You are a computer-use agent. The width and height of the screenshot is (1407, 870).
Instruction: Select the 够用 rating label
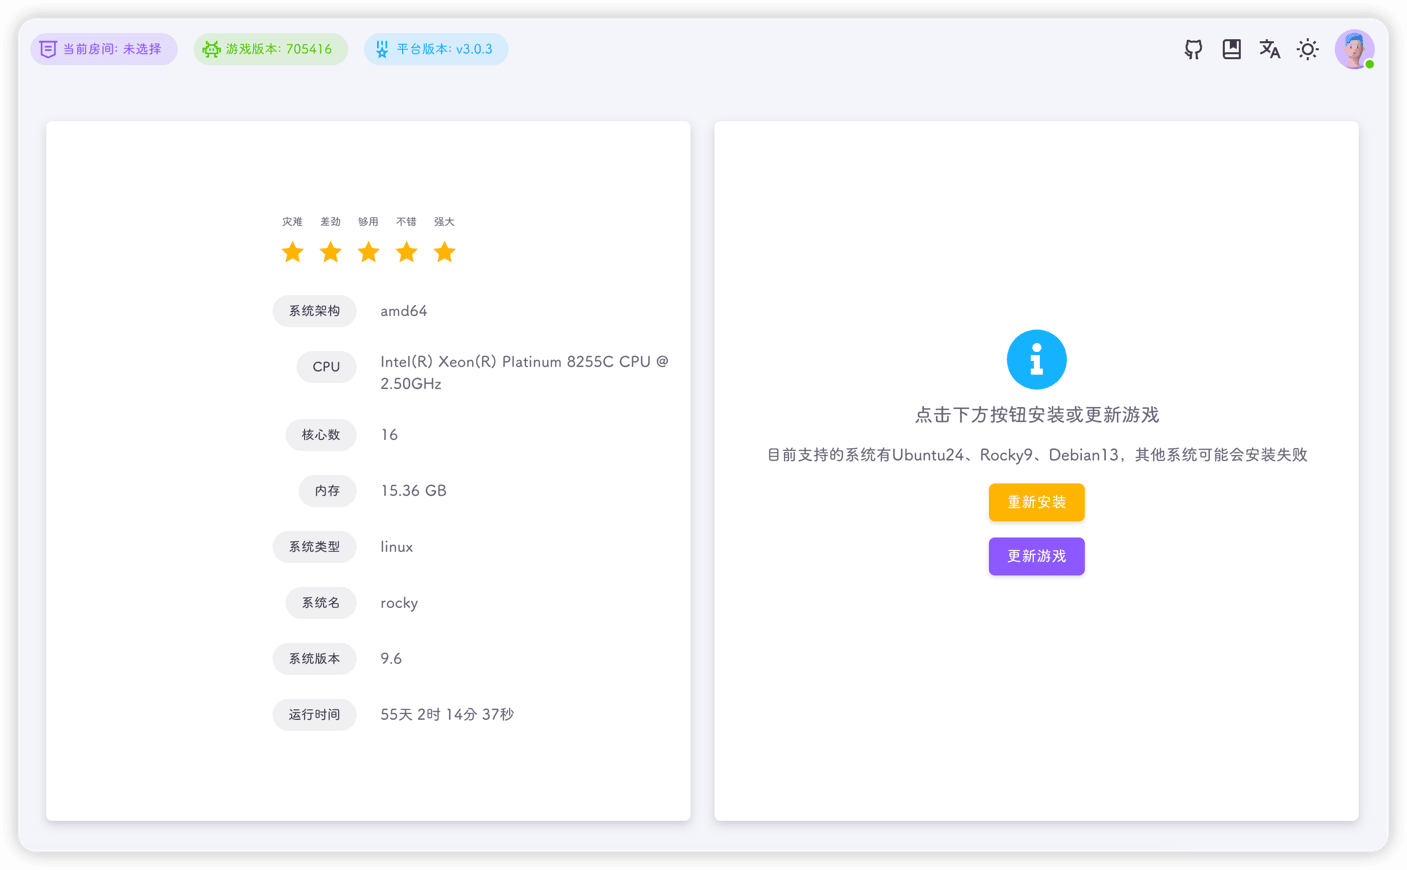(368, 221)
